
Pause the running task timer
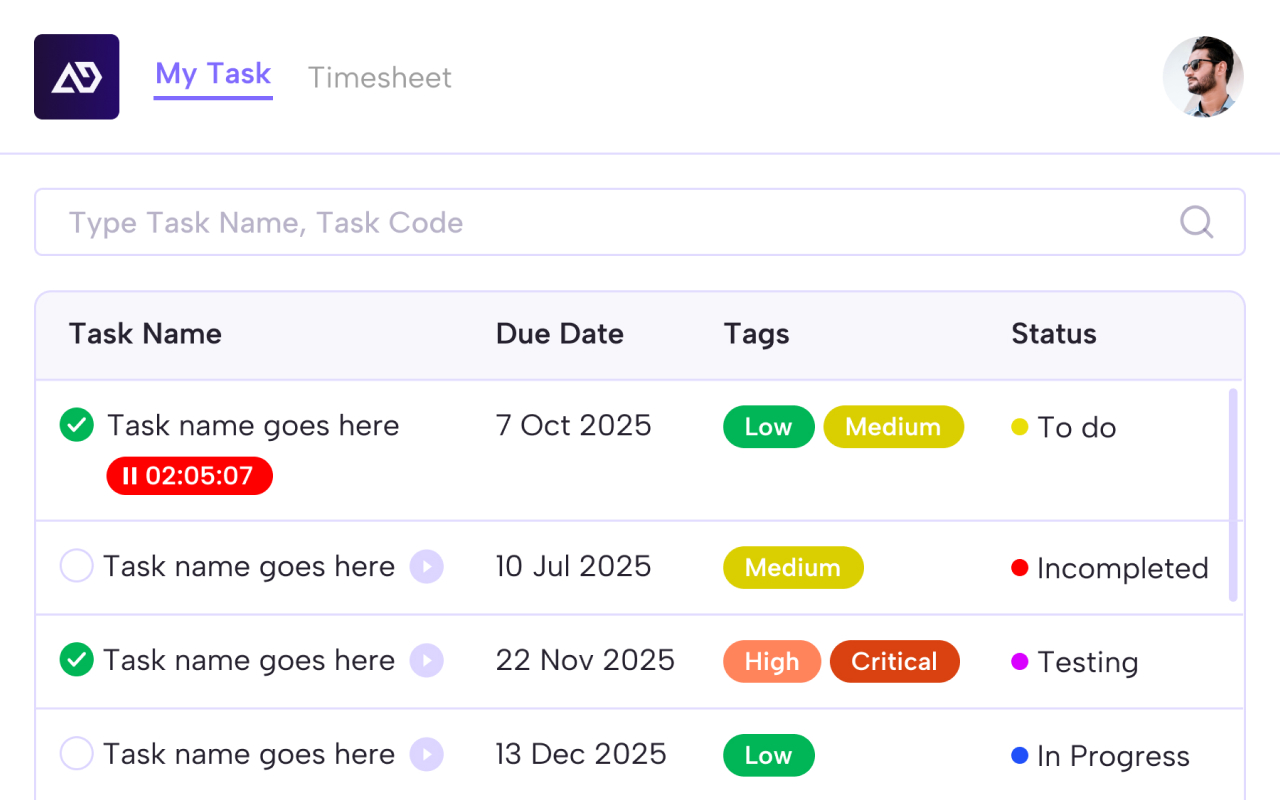tap(129, 475)
